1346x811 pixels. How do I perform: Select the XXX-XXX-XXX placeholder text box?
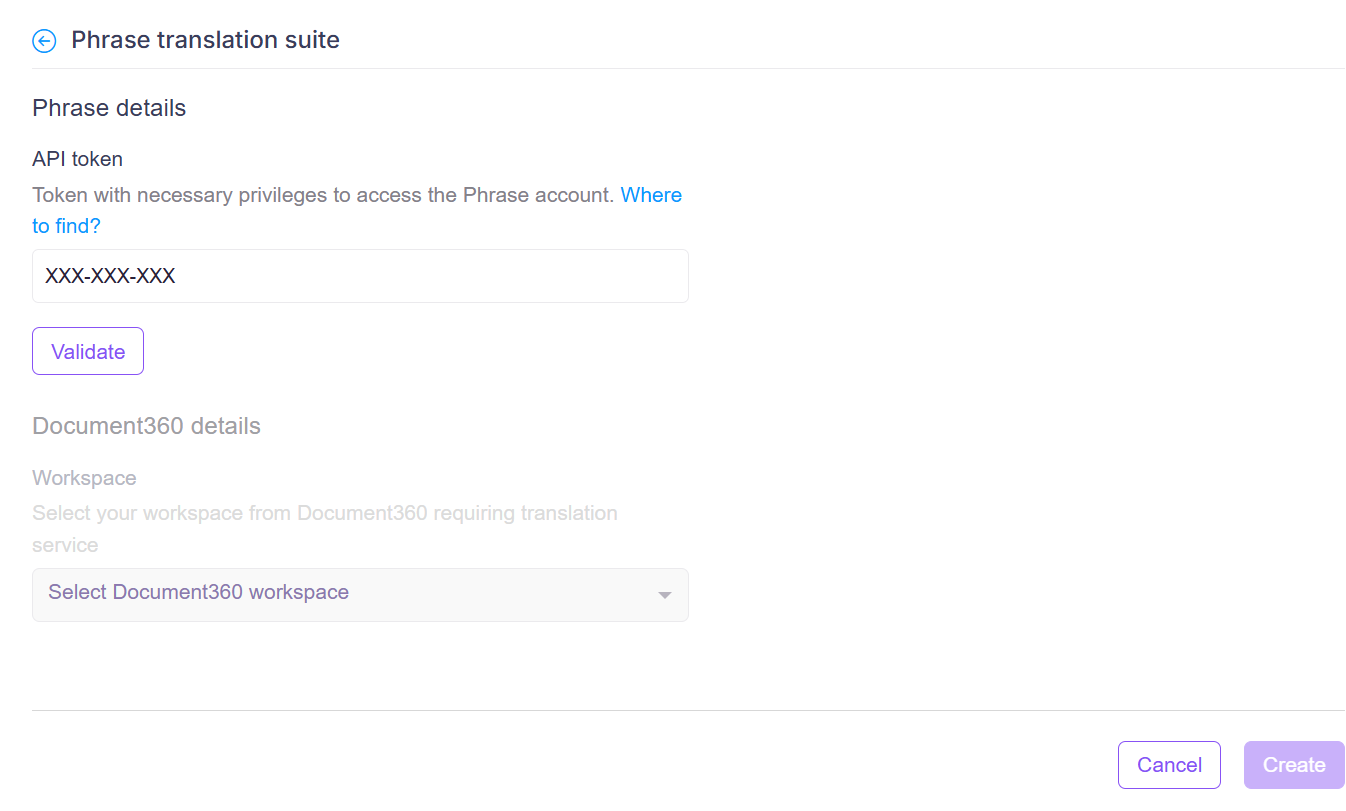(360, 276)
